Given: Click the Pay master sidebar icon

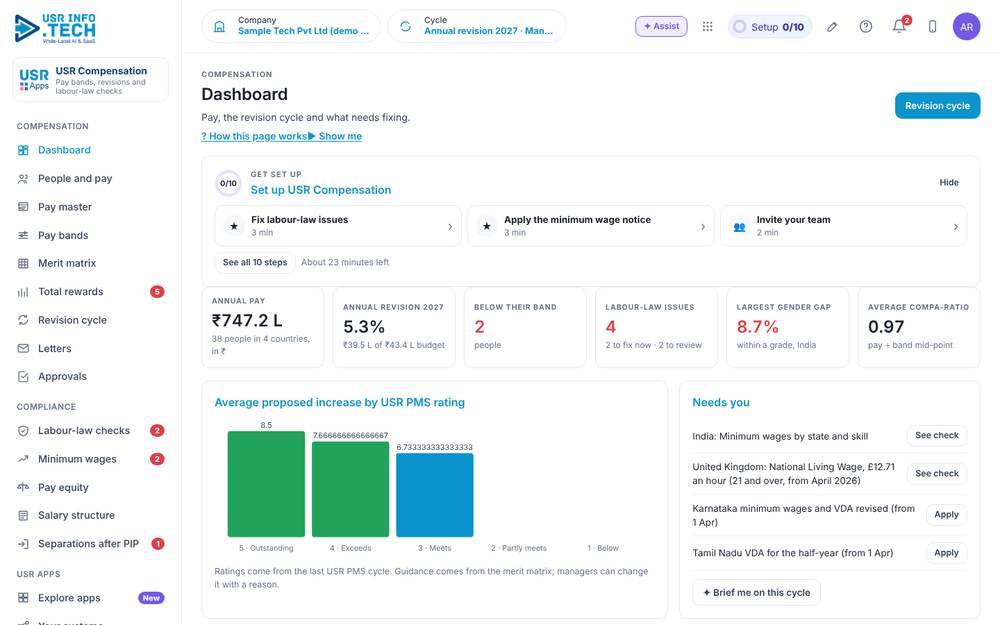Looking at the screenshot, I should pyautogui.click(x=23, y=207).
